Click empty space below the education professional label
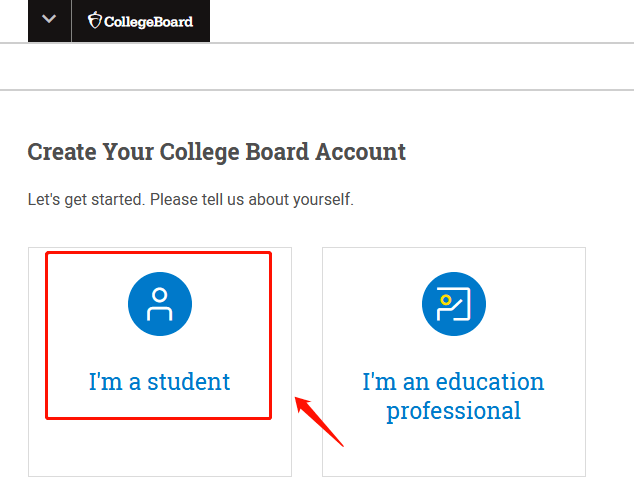The width and height of the screenshot is (634, 498). (453, 452)
